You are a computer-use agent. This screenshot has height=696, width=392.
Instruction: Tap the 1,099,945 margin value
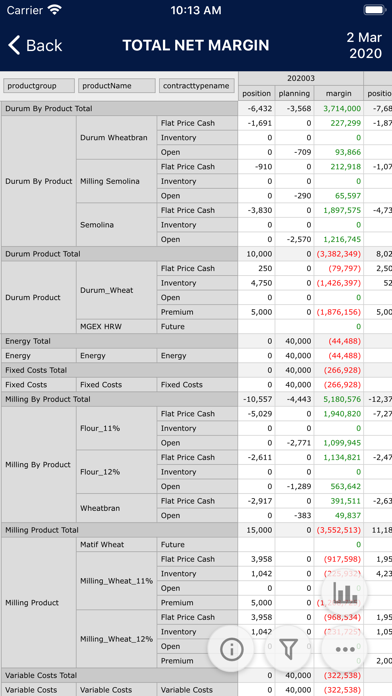[342, 443]
